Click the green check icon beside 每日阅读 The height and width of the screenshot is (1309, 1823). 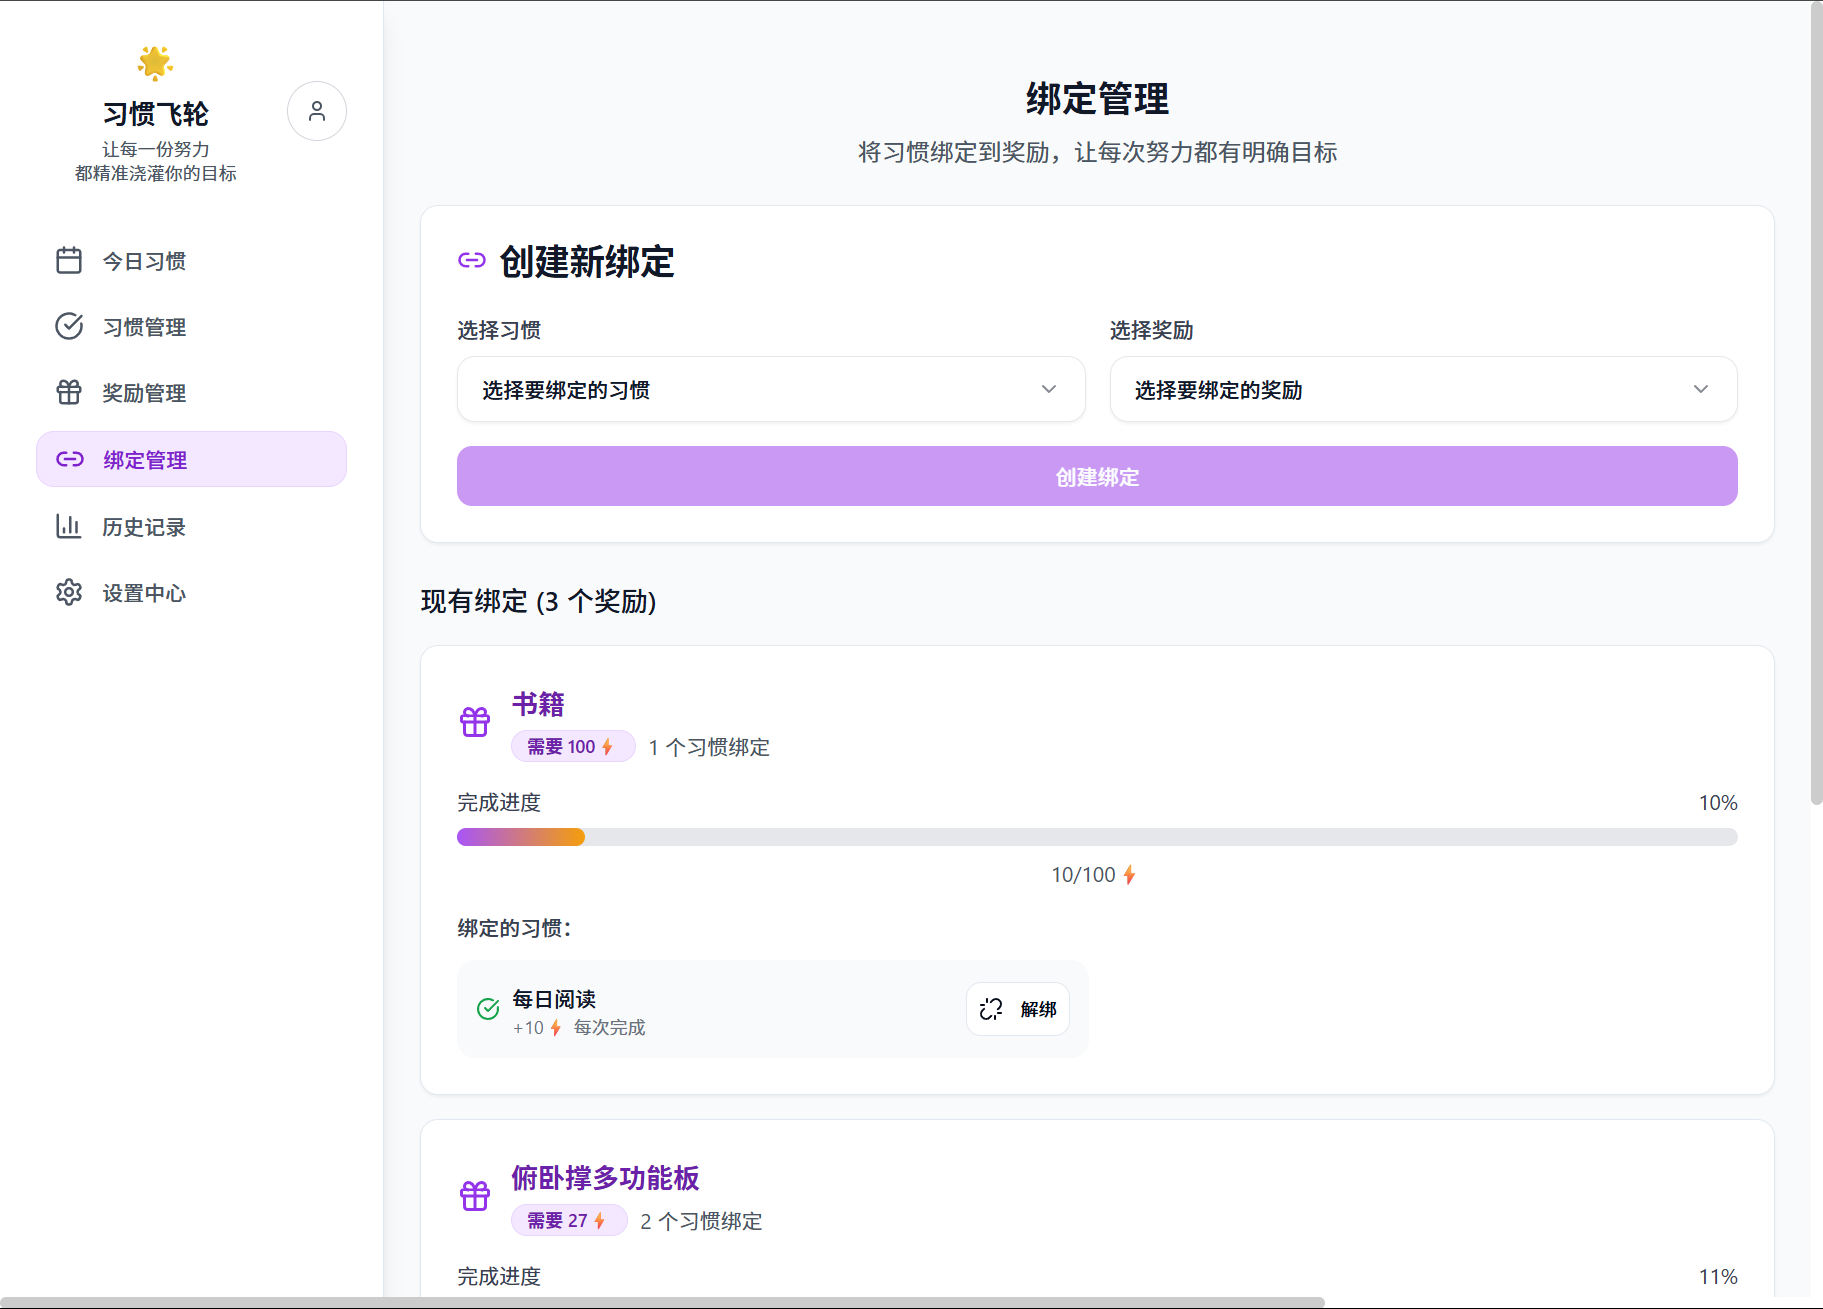pyautogui.click(x=488, y=1009)
